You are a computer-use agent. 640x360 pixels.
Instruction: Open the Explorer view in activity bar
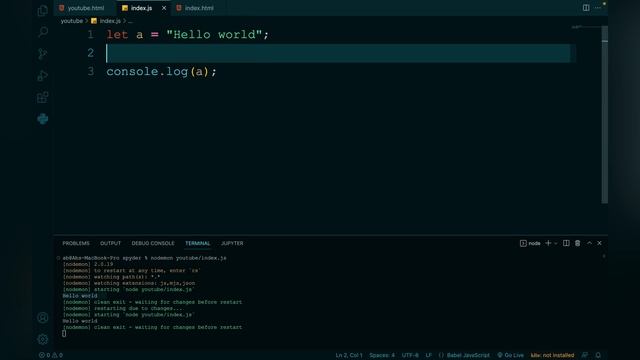[x=42, y=11]
